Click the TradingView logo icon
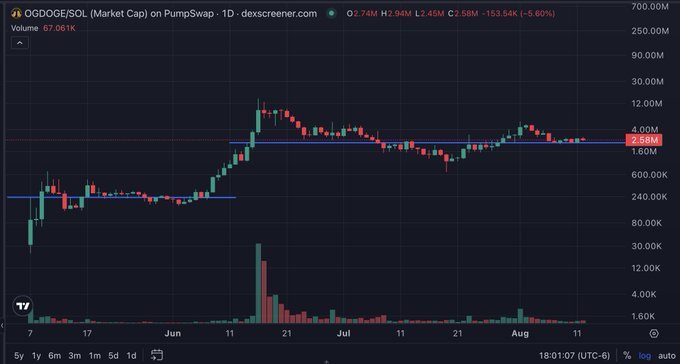This screenshot has width=680, height=364. tap(23, 306)
